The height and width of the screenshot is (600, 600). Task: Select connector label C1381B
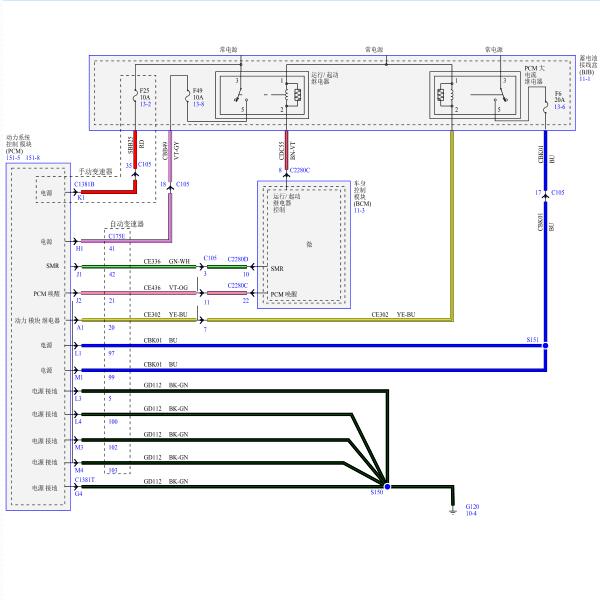[84, 184]
